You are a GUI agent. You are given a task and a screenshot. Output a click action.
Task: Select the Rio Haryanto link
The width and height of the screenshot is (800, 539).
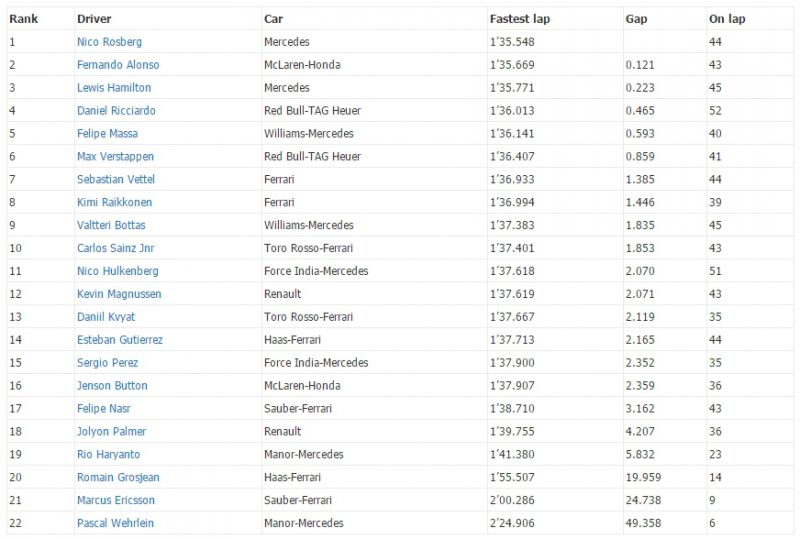point(108,454)
